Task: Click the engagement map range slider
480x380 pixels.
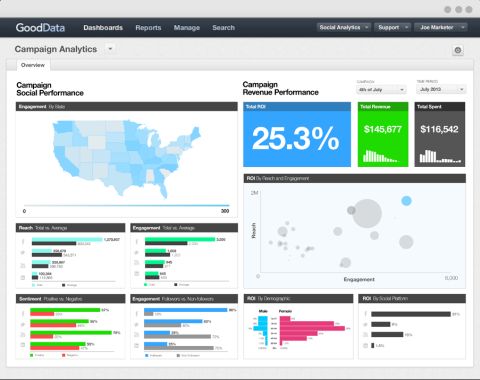Action: (126, 205)
